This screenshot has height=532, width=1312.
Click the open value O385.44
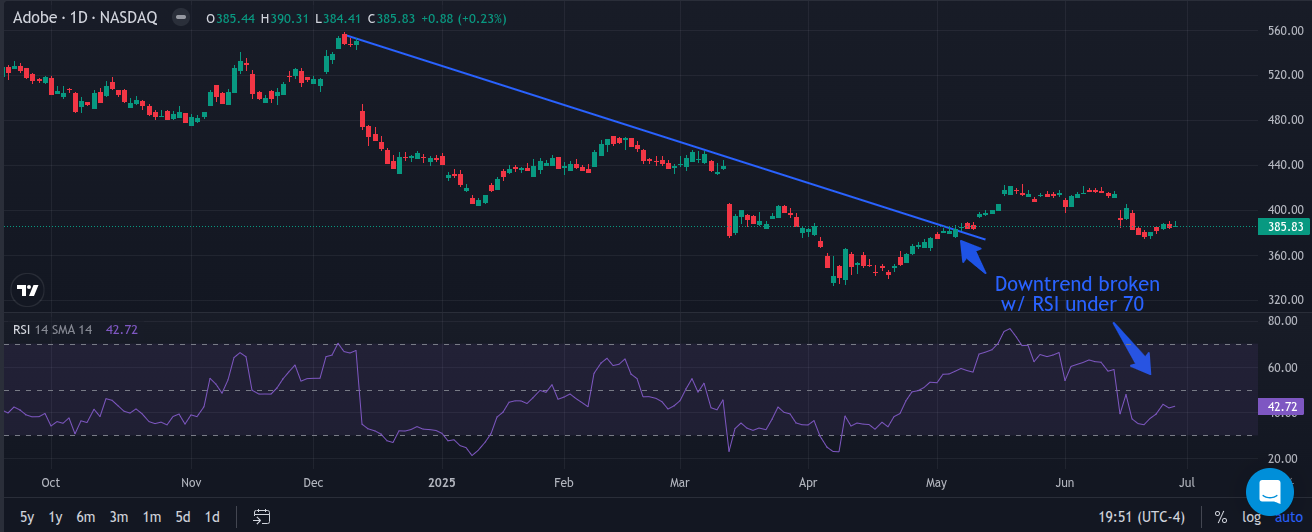pos(230,18)
